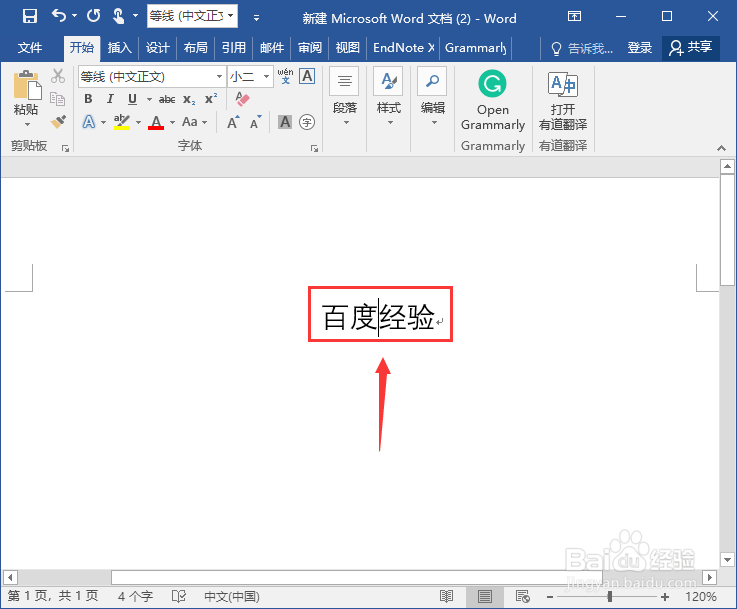Cut selection with scissors icon
Viewport: 737px width, 609px height.
[58, 76]
